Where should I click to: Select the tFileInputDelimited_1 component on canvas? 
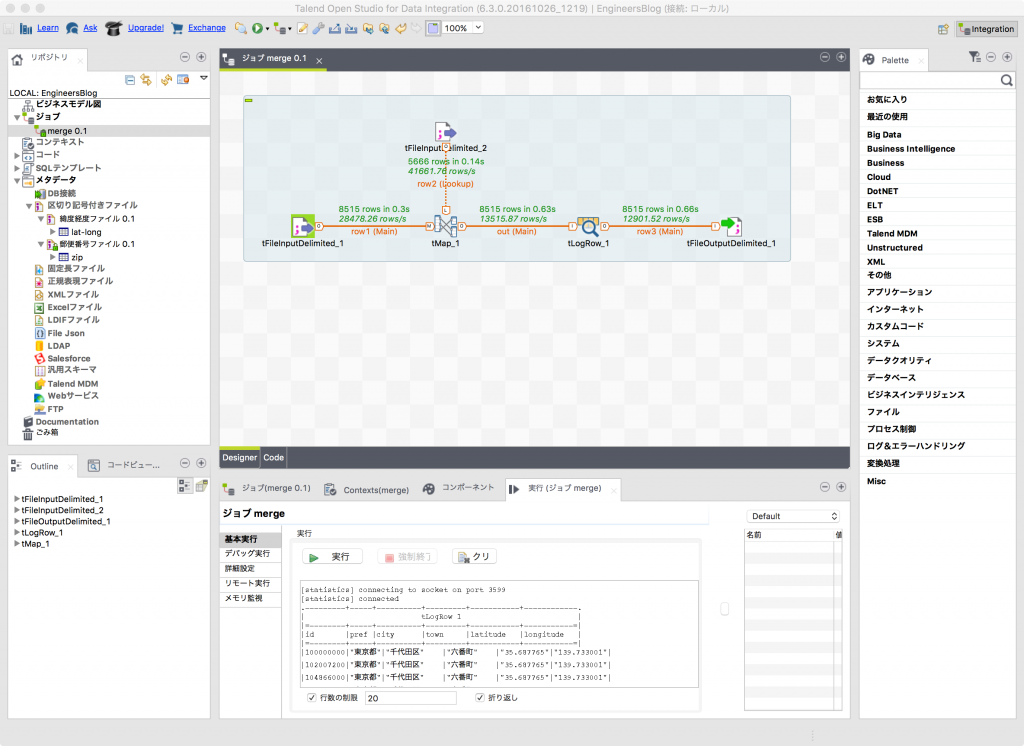click(x=303, y=227)
